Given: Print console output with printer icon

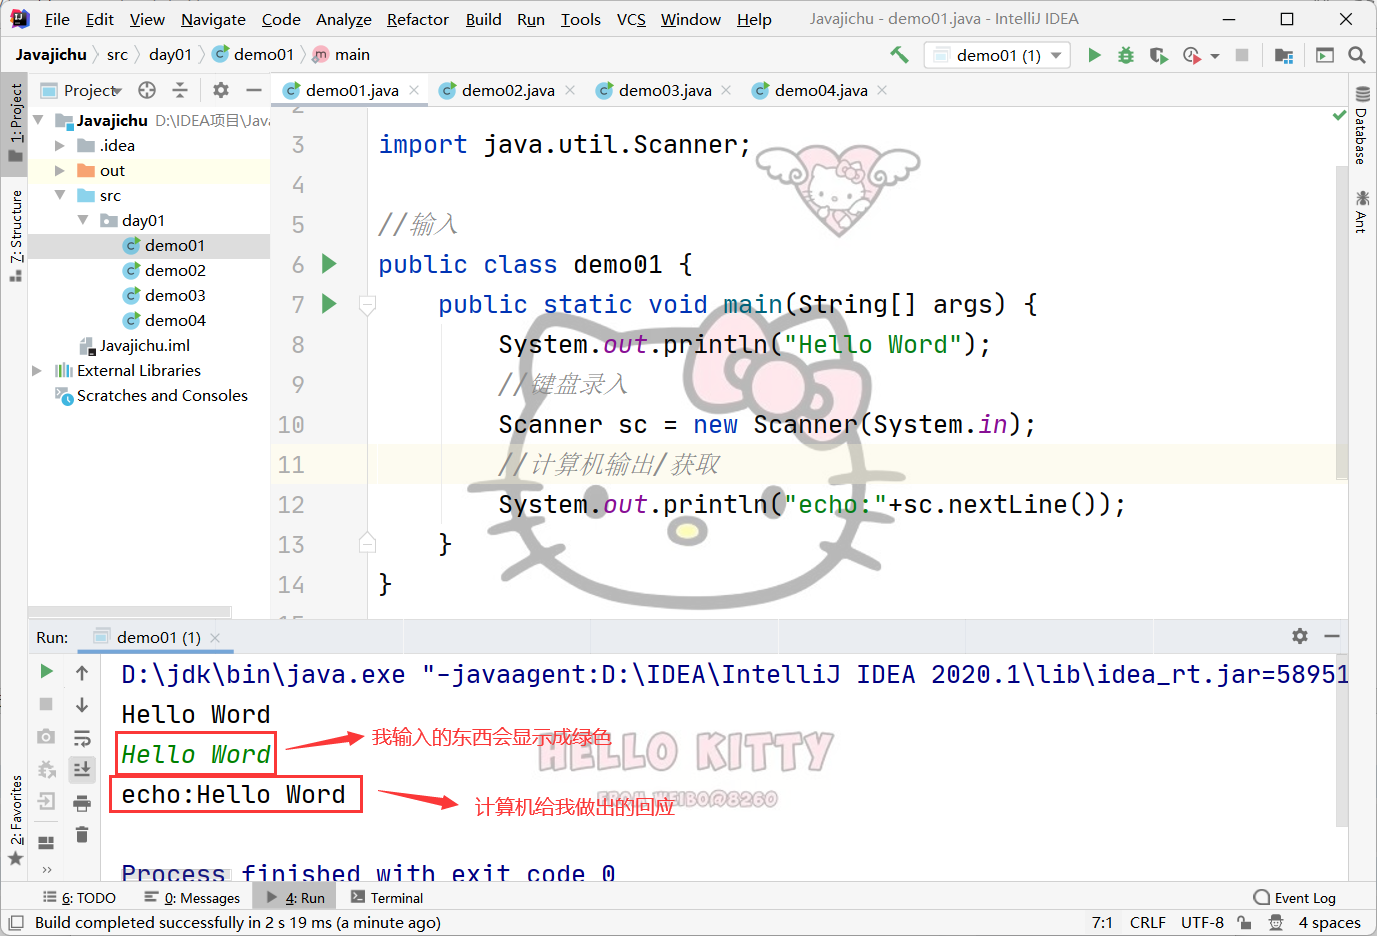Looking at the screenshot, I should click(x=82, y=803).
